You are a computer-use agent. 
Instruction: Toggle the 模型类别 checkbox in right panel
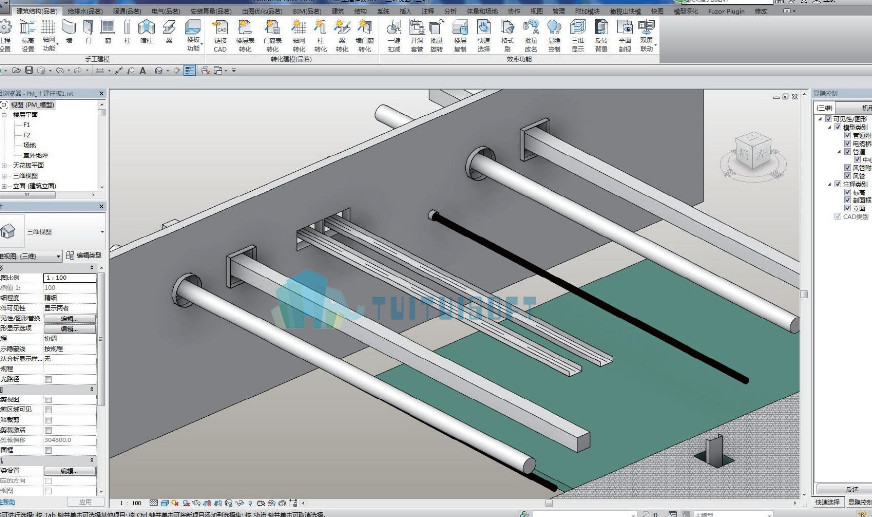(x=838, y=127)
